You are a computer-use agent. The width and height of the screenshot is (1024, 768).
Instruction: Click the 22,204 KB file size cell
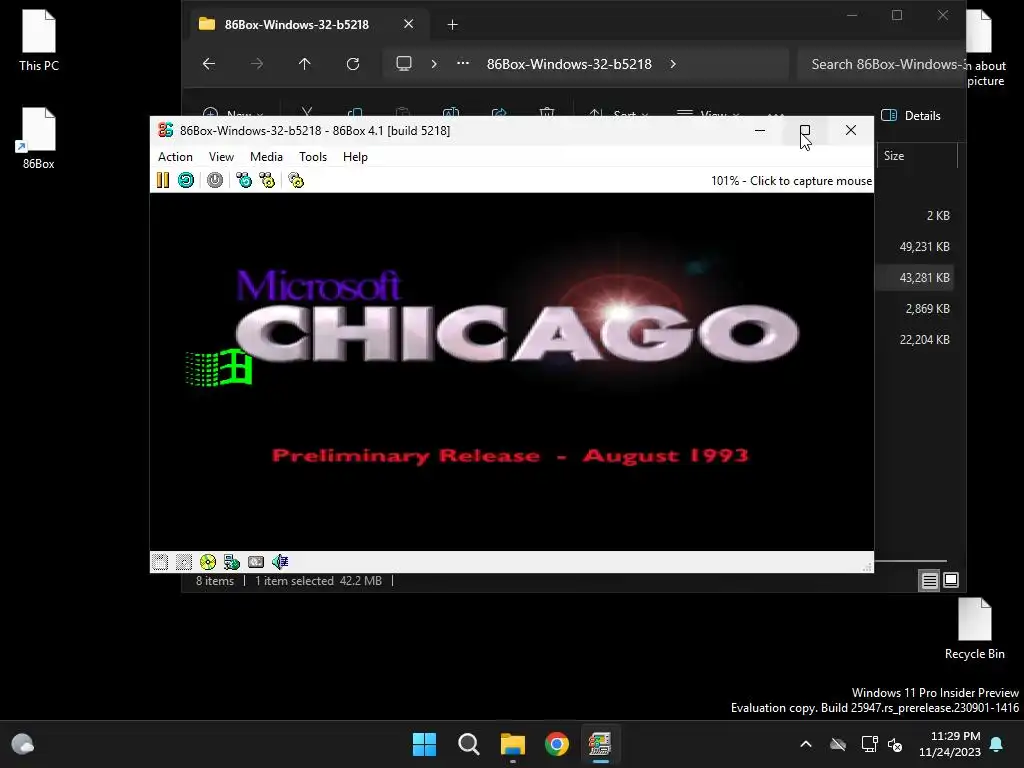924,340
